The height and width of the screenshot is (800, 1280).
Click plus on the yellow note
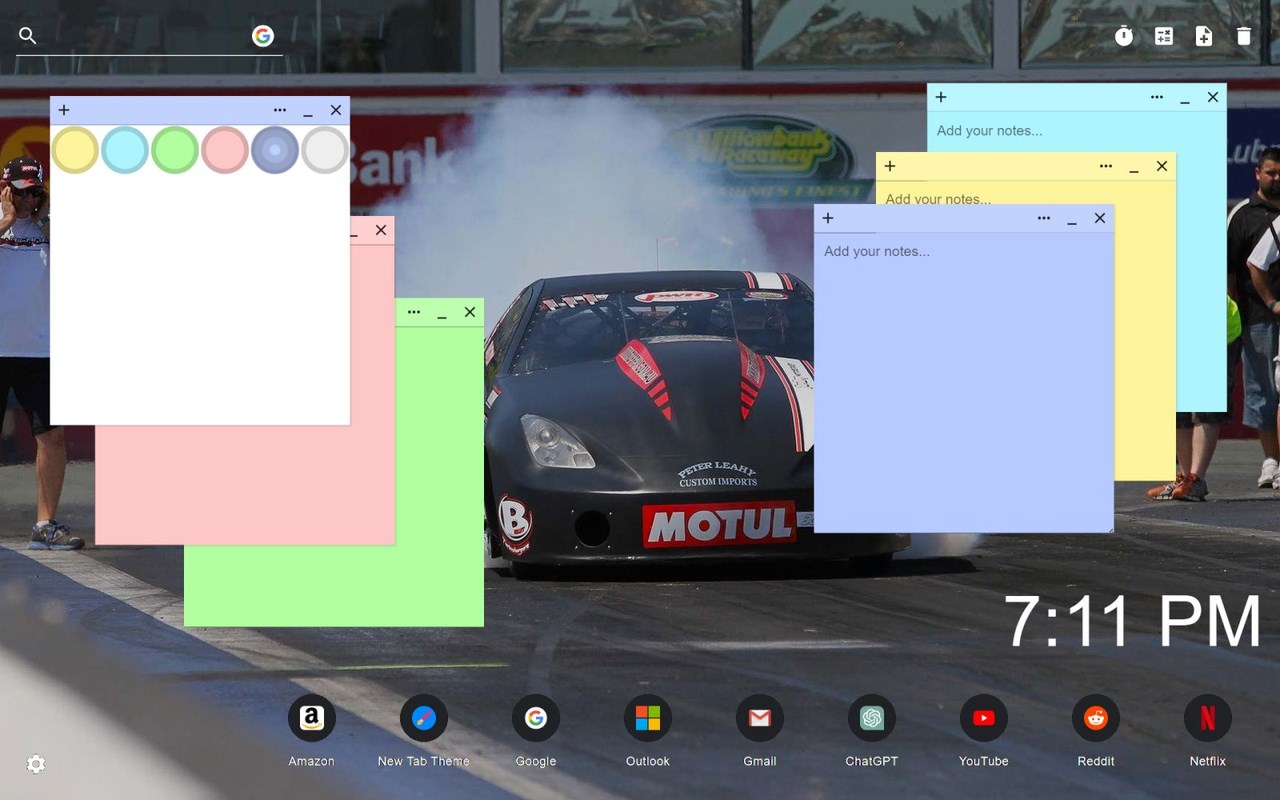tap(890, 166)
